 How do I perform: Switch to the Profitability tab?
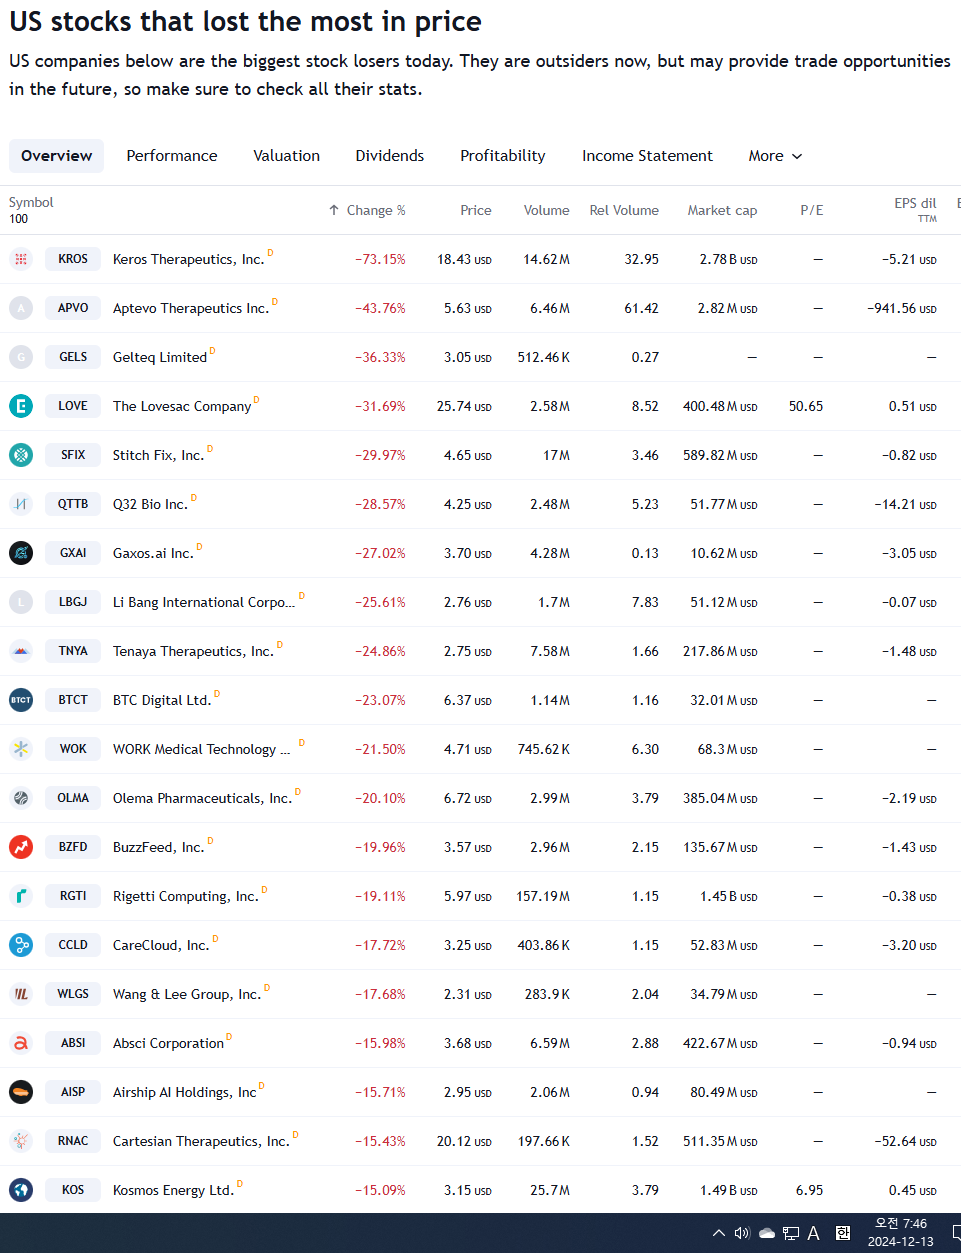coord(503,156)
